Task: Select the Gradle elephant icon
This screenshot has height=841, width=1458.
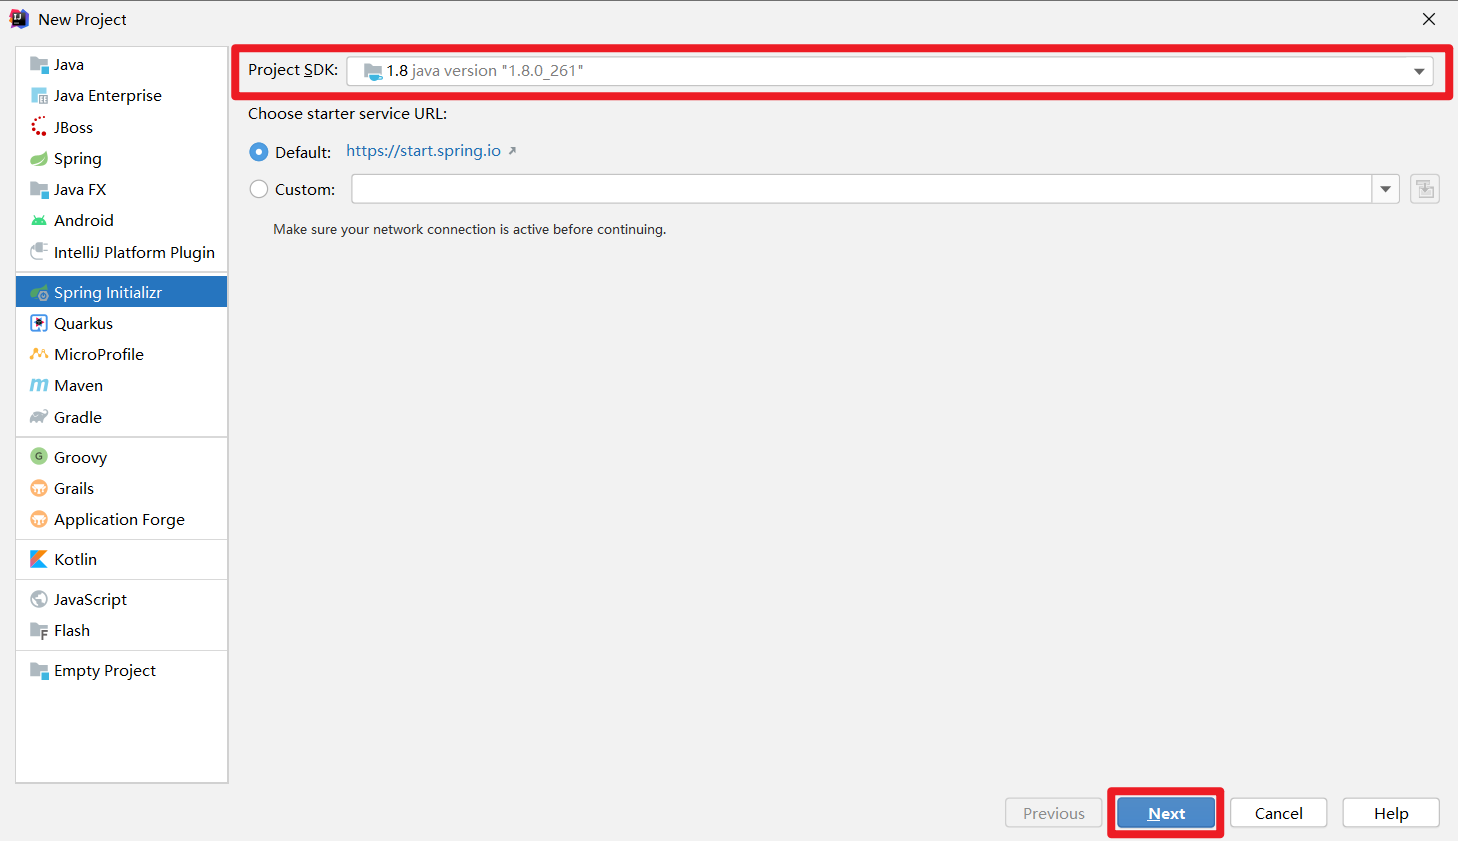Action: [39, 417]
